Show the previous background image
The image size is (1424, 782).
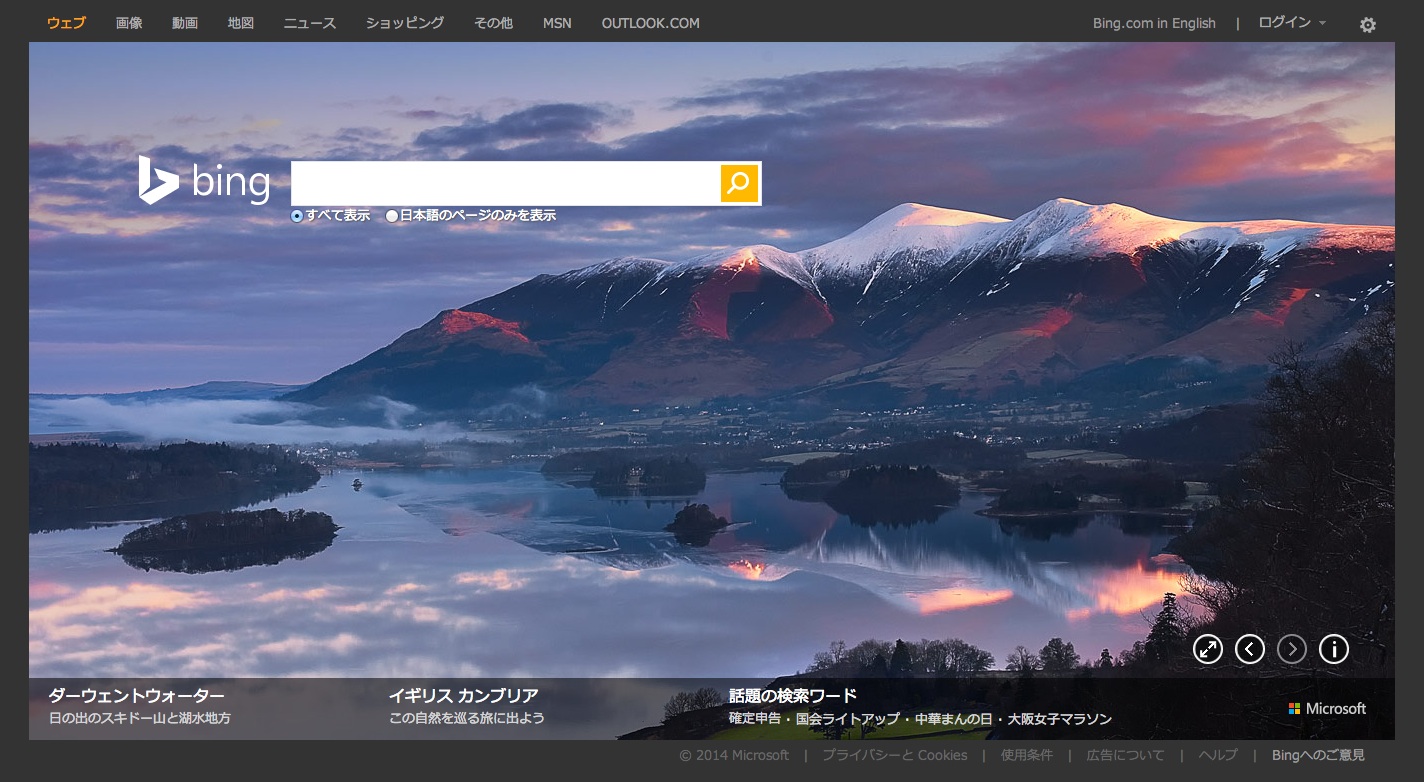1250,650
